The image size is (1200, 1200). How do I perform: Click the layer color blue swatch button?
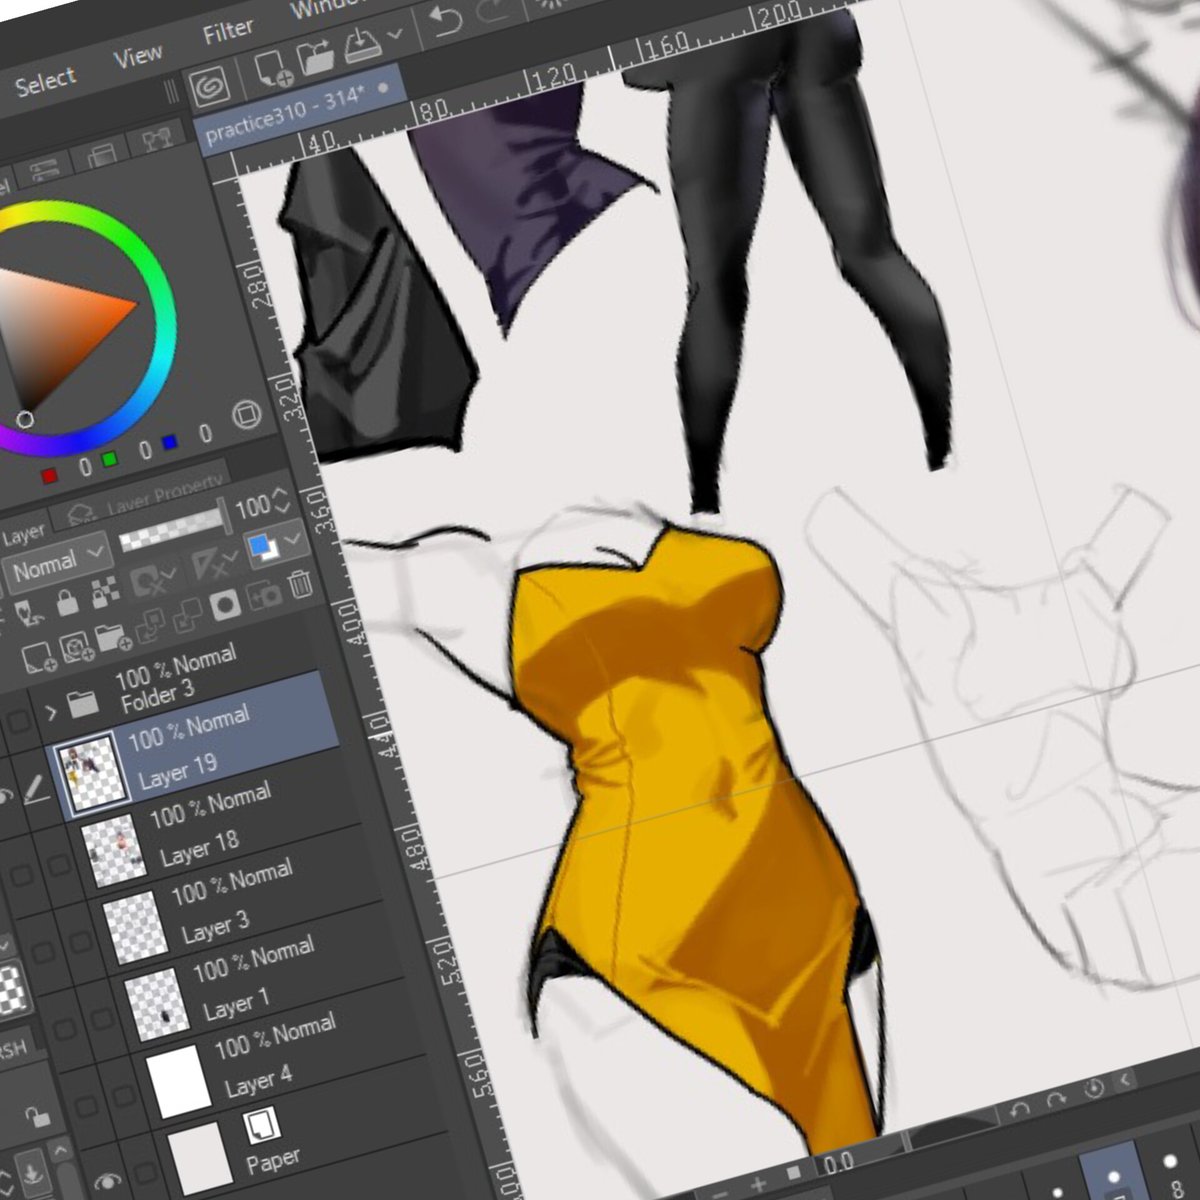coord(262,548)
